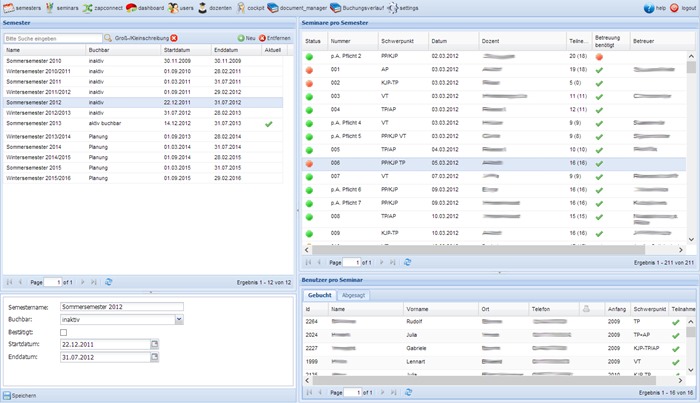Open the cockpit module
Screen dimensions: 700x403
(x=250, y=8)
